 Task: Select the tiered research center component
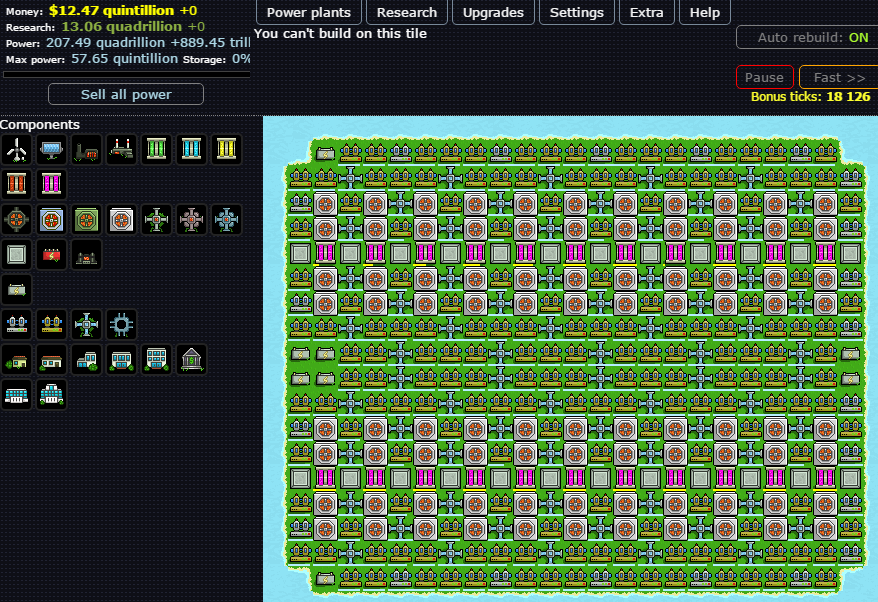pos(52,394)
